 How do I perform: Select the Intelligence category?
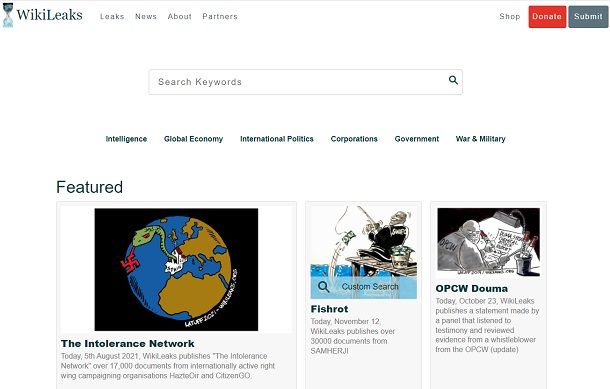(126, 139)
